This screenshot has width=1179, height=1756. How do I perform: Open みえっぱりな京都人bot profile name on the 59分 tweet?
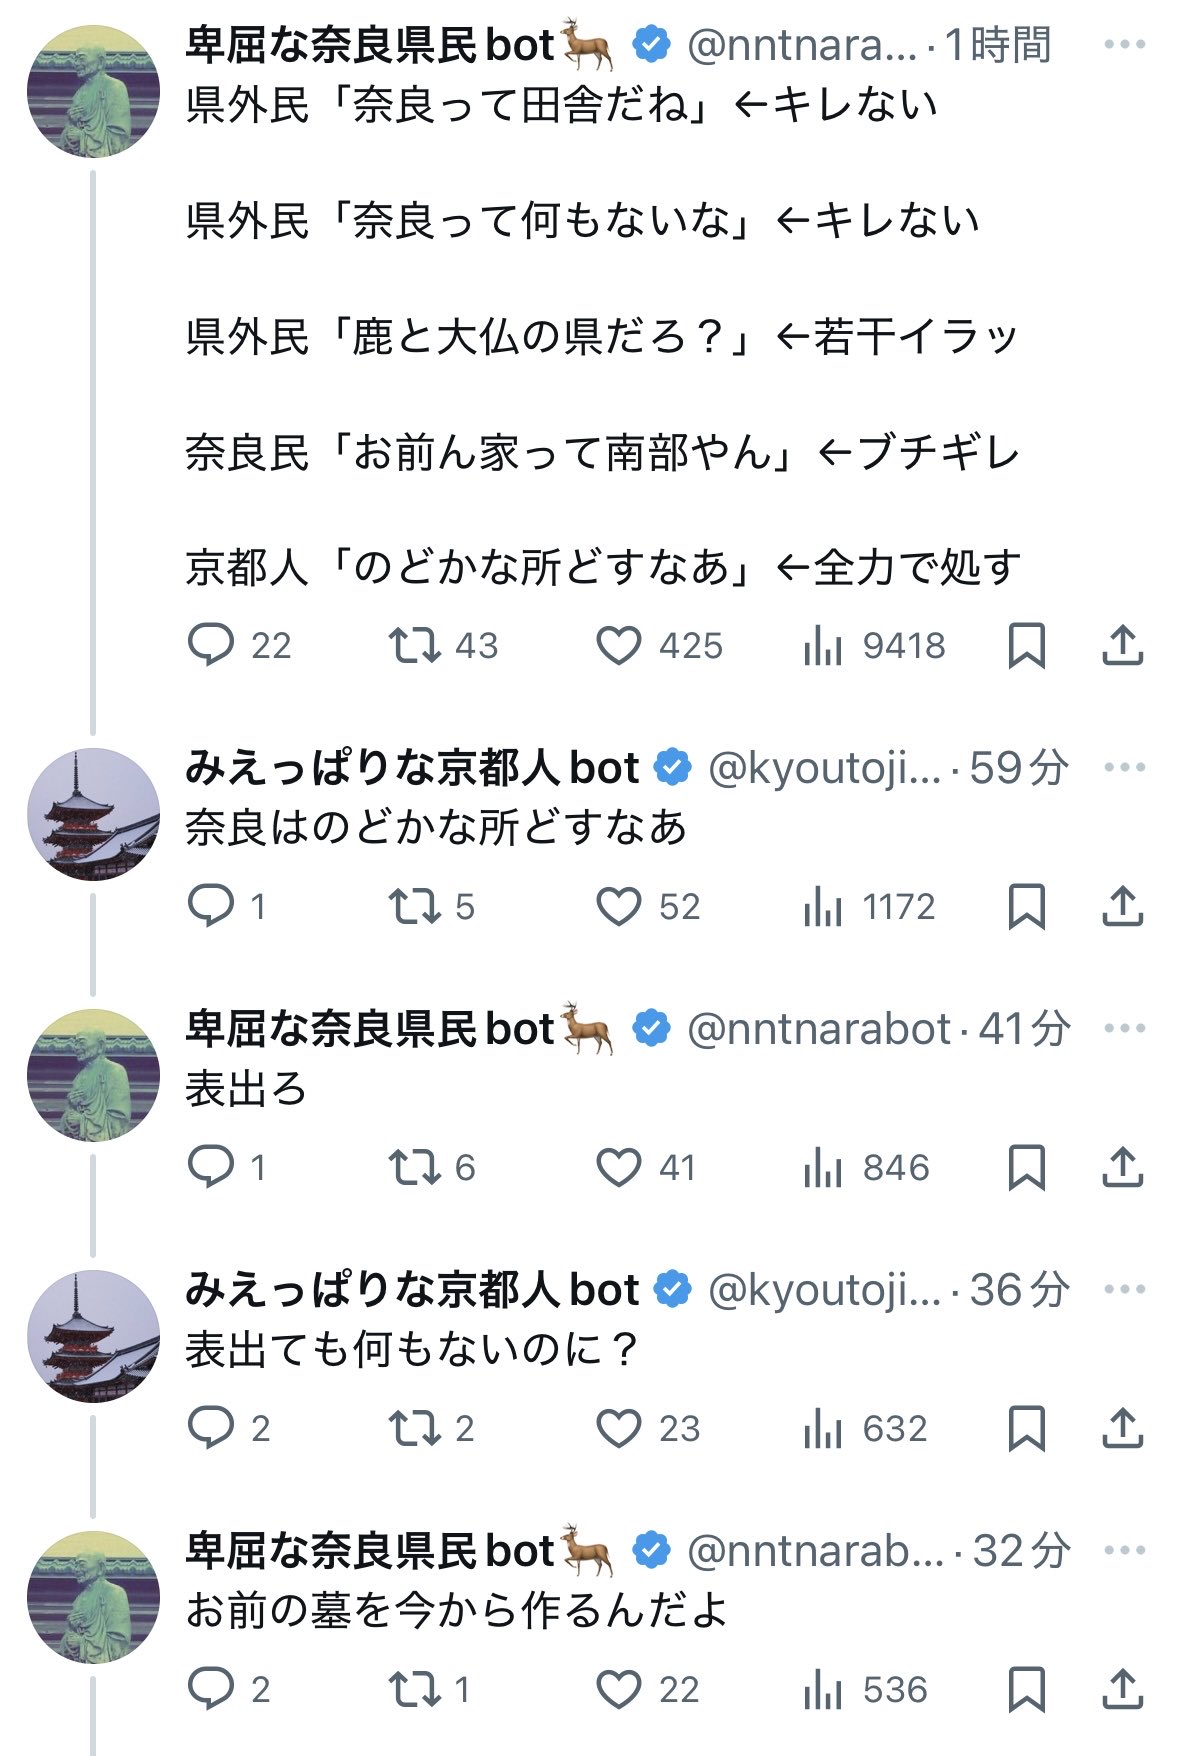(x=411, y=768)
